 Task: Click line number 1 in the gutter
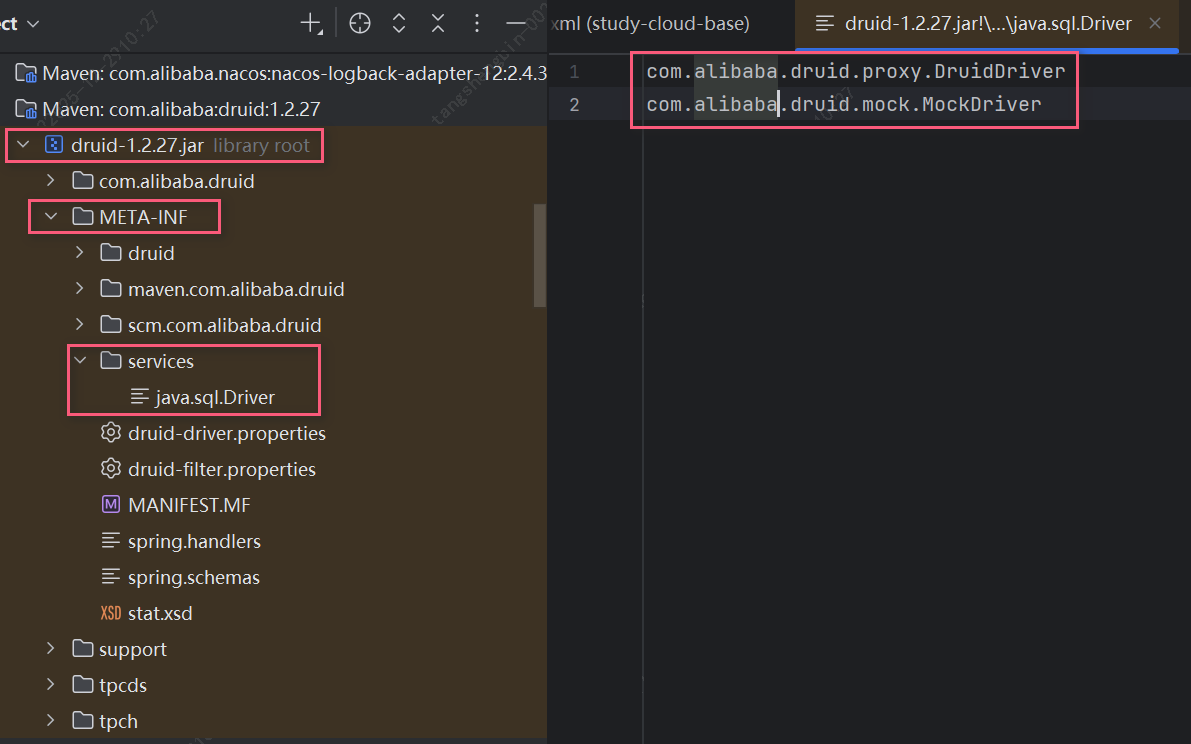tap(574, 72)
